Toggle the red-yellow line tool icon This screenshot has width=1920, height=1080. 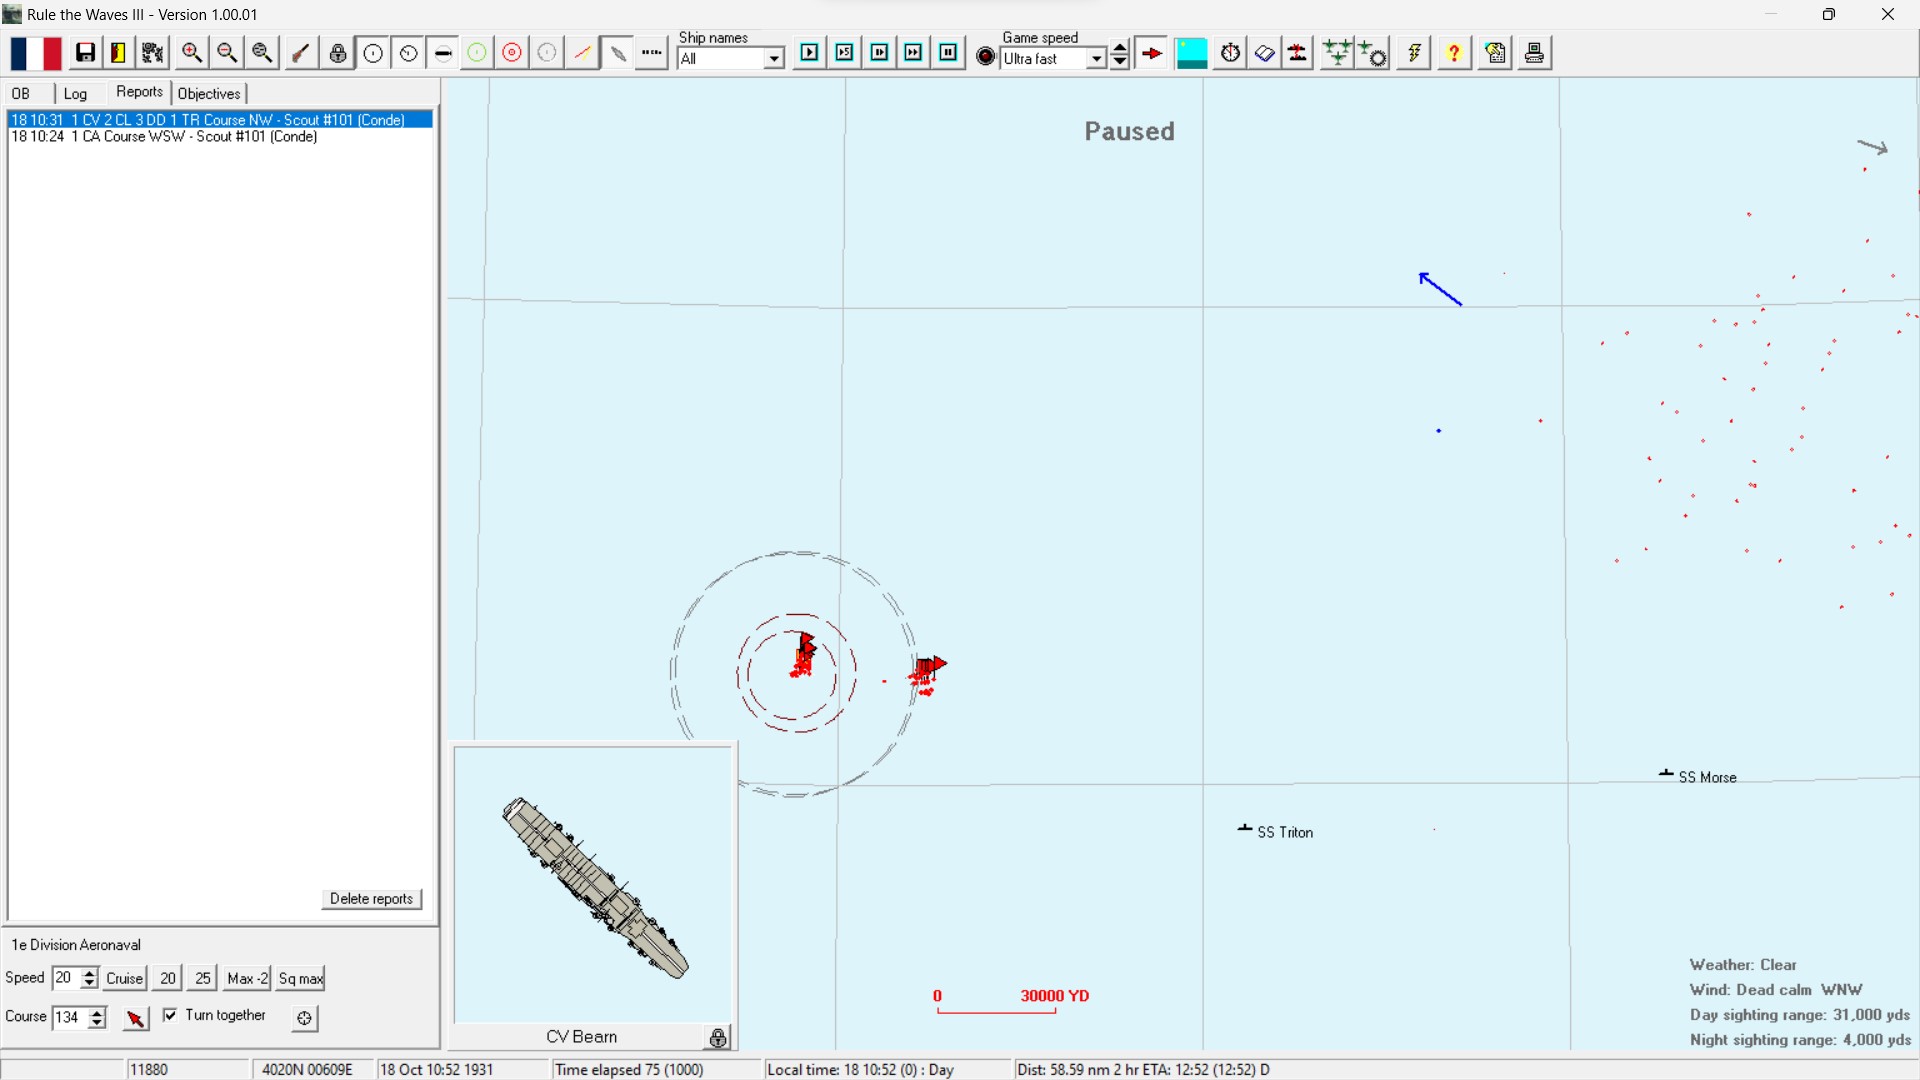(x=582, y=53)
